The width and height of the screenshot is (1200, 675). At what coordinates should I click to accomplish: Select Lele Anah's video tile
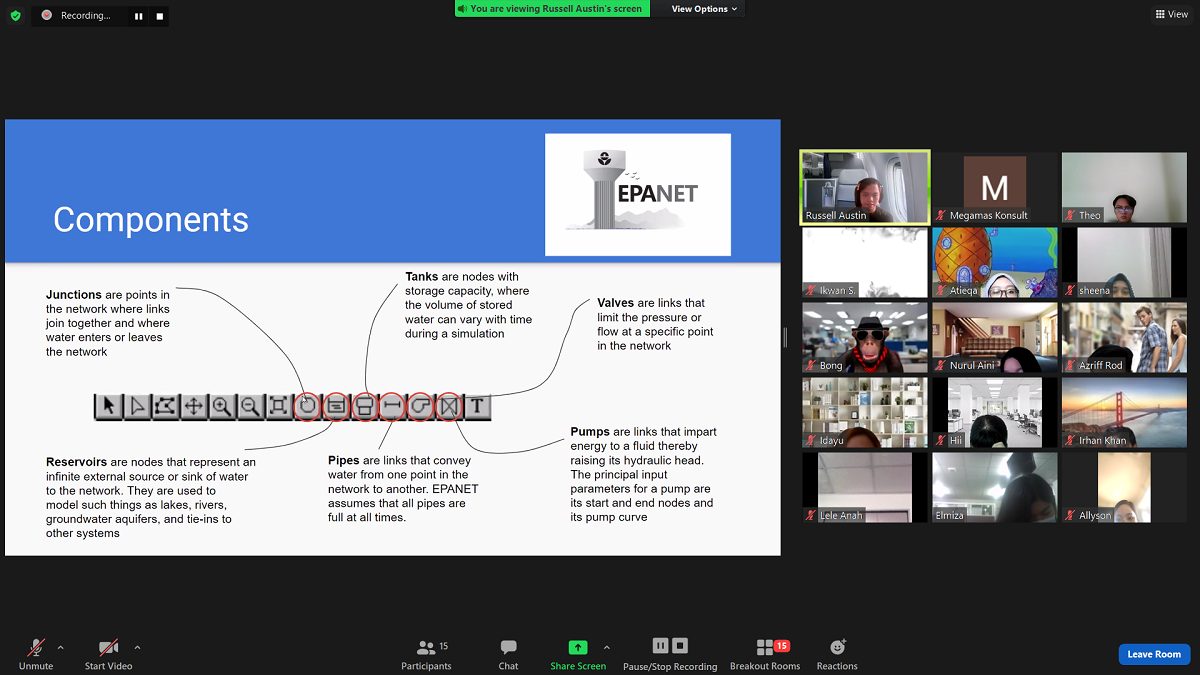[865, 487]
